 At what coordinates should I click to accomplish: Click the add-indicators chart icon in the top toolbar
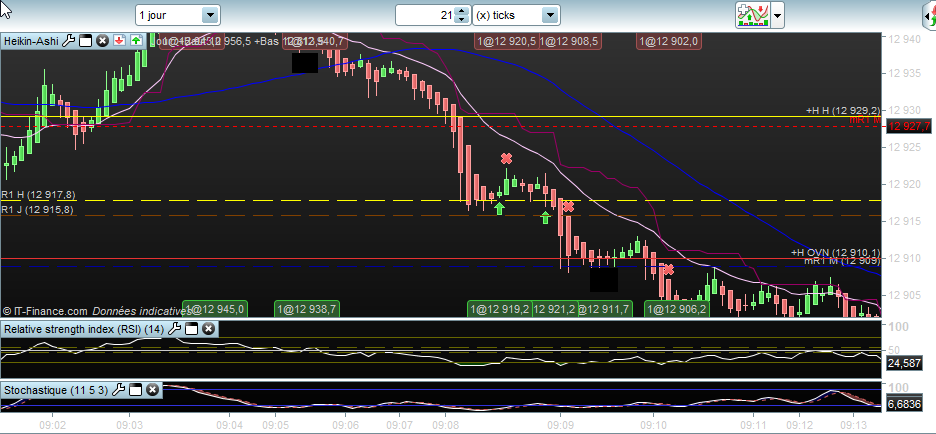[x=752, y=15]
